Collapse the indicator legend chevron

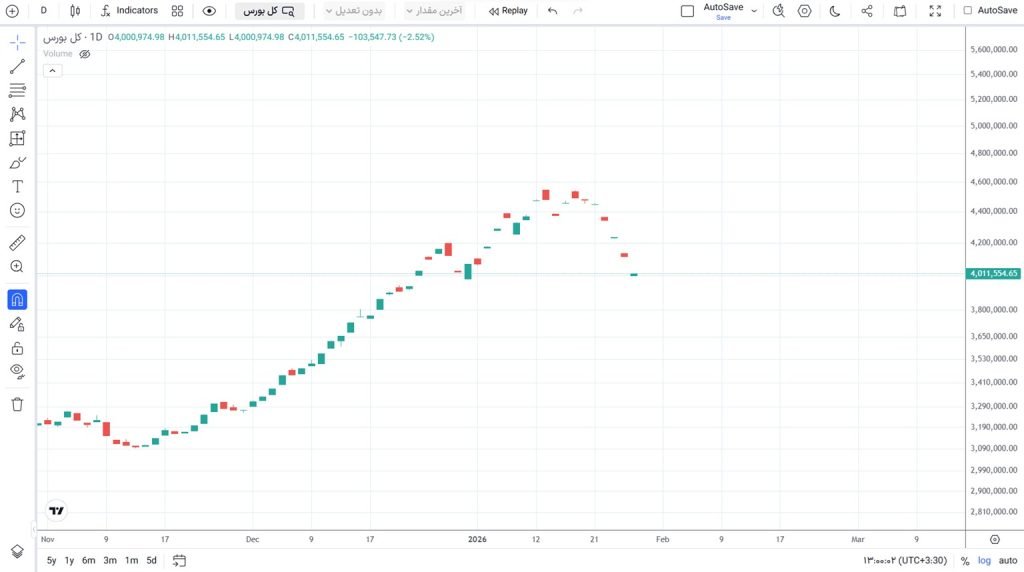point(52,70)
